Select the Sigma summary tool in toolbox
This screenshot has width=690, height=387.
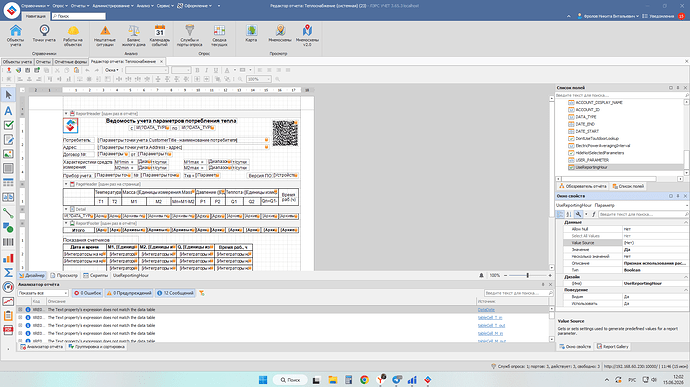[x=8, y=273]
